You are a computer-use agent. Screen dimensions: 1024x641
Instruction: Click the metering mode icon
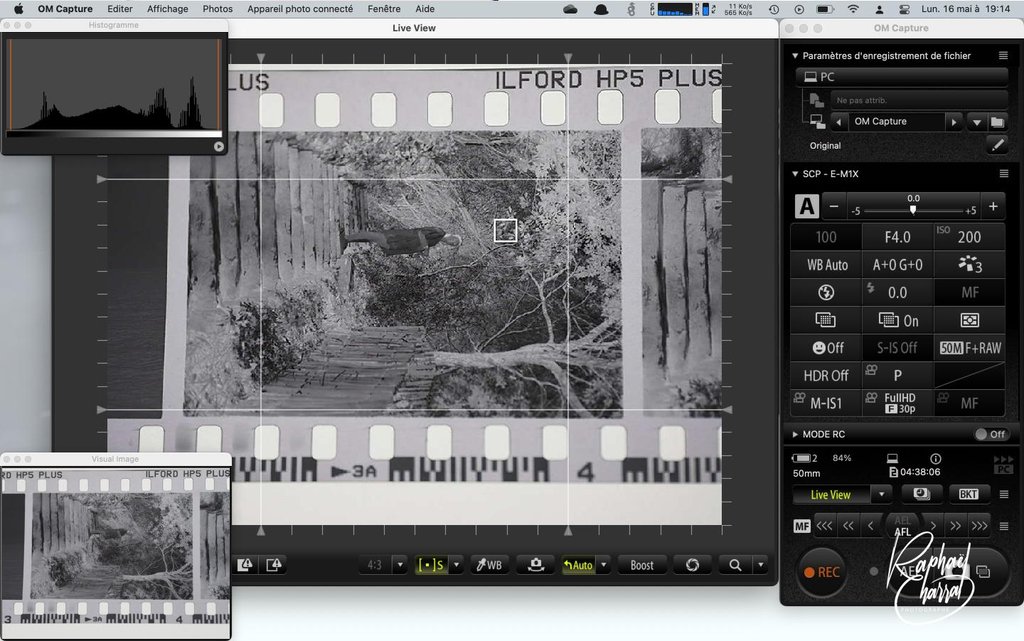click(969, 320)
